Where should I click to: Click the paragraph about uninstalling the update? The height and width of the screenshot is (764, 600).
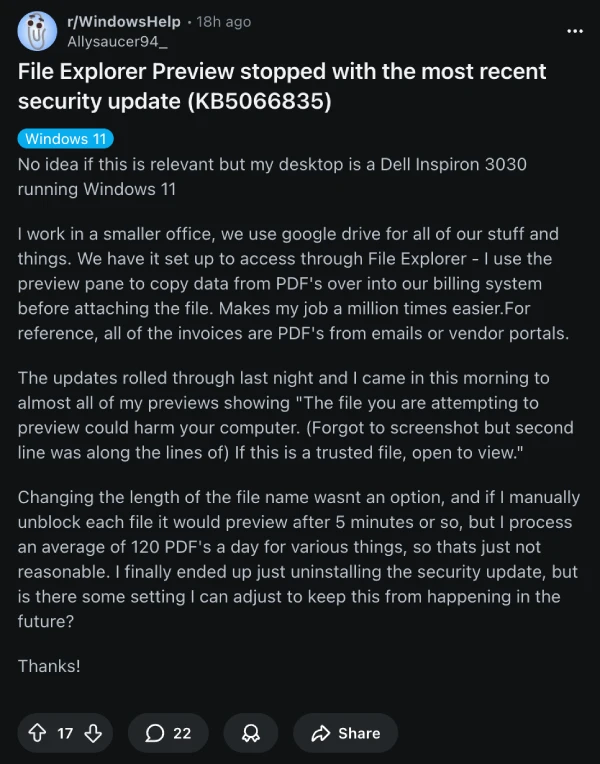pos(295,560)
